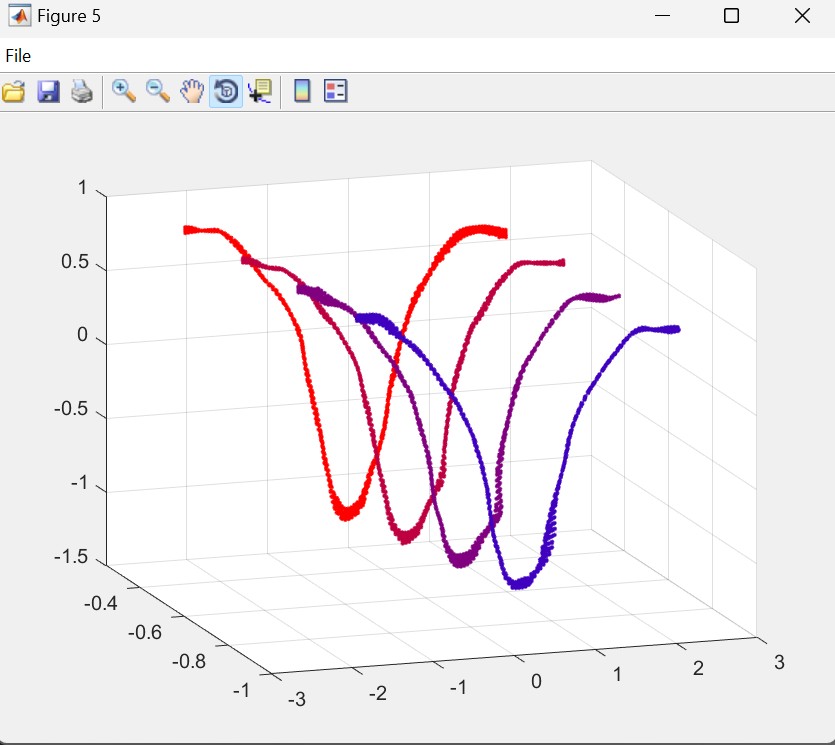Save the figure with the floppy disk icon
Screen dimensions: 835x745
click(x=48, y=92)
